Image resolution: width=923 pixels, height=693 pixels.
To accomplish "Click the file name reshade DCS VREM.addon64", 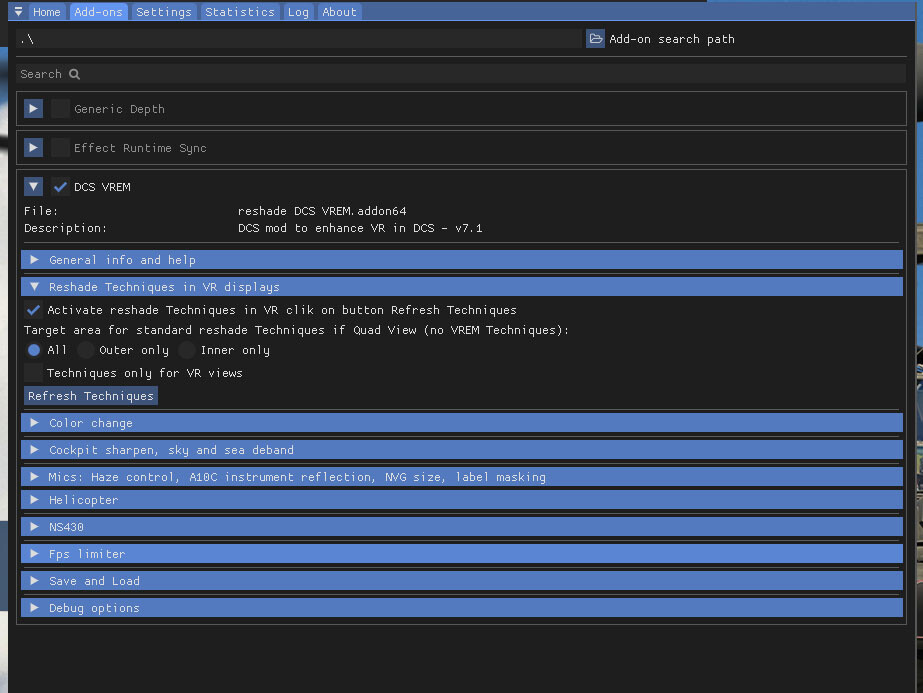I will tap(322, 211).
